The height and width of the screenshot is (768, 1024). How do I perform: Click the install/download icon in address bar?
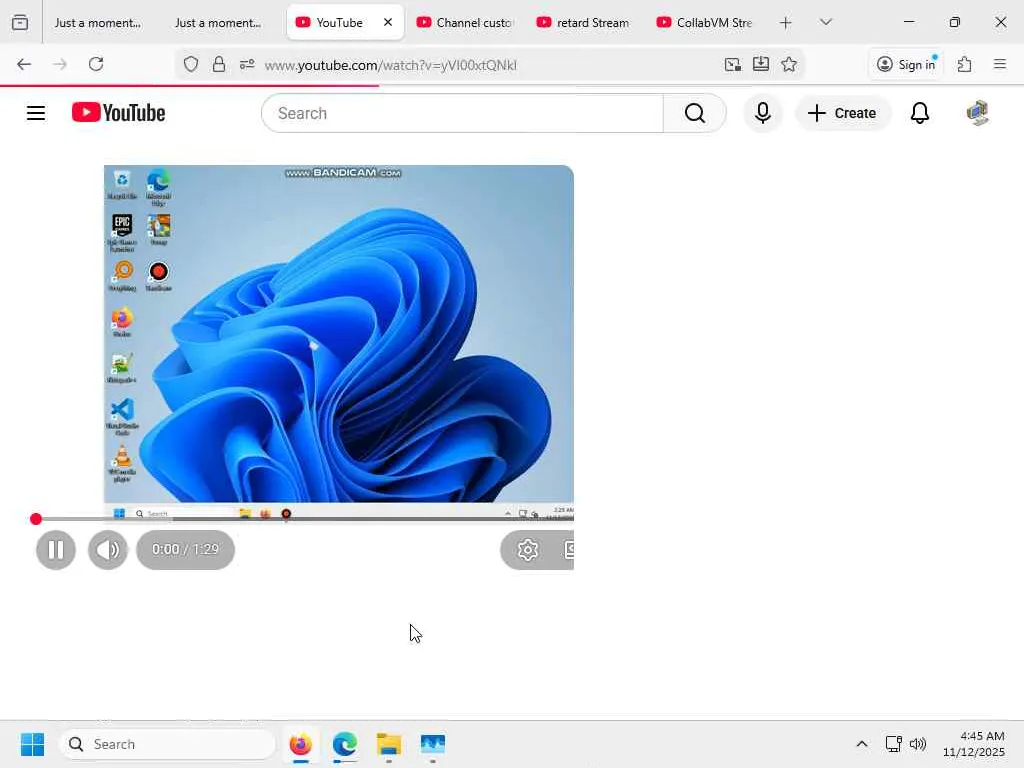[x=761, y=64]
